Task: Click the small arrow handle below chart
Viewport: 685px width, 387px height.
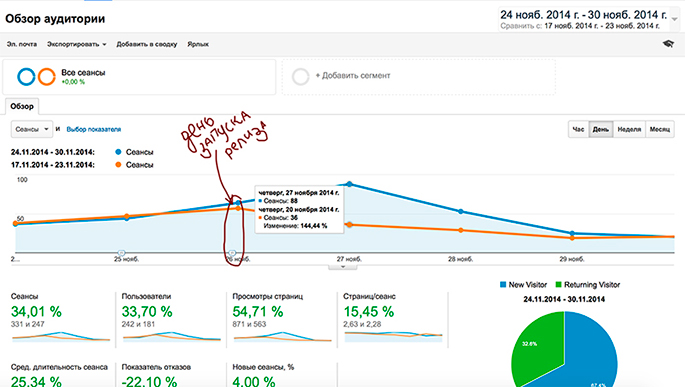Action: (x=342, y=266)
